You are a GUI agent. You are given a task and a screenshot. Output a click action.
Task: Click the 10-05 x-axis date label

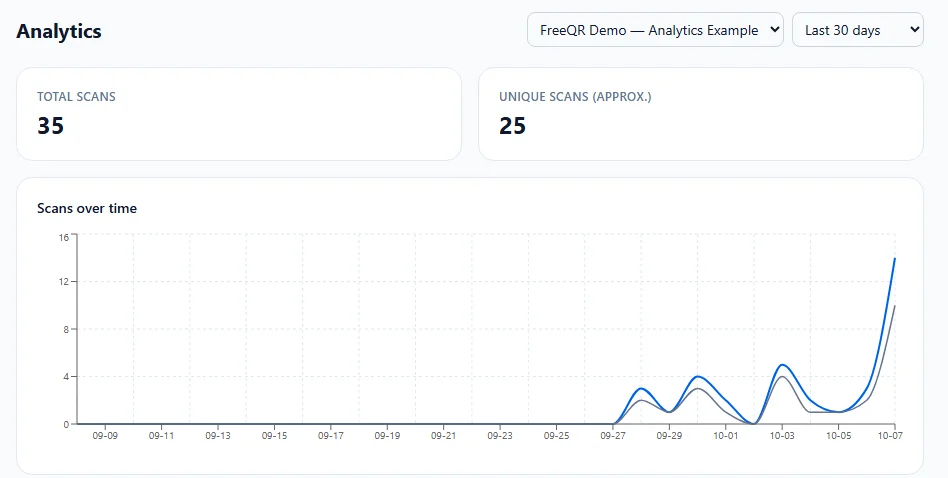coord(838,436)
